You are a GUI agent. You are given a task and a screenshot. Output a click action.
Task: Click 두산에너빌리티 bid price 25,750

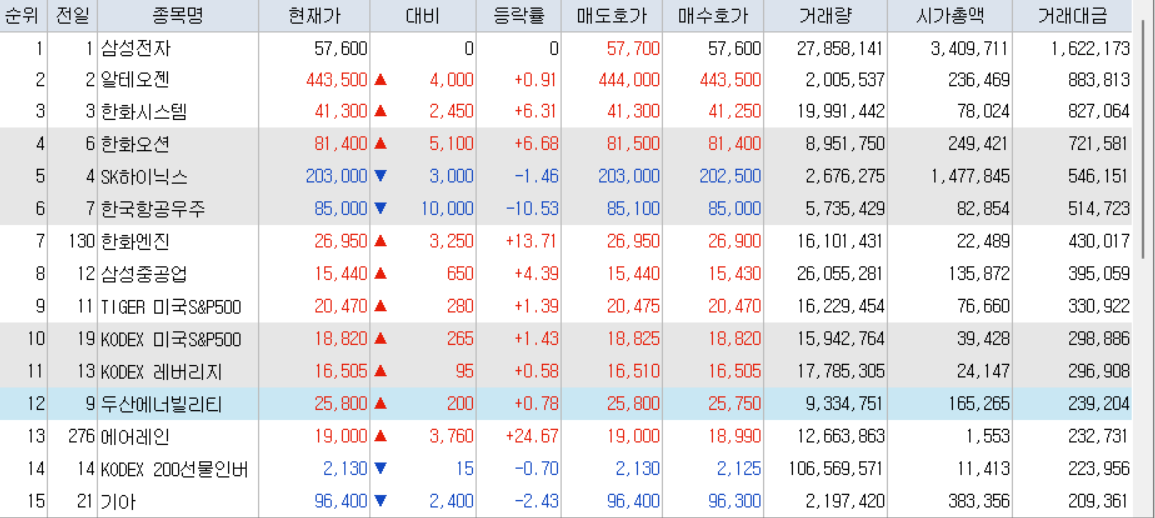click(x=734, y=404)
